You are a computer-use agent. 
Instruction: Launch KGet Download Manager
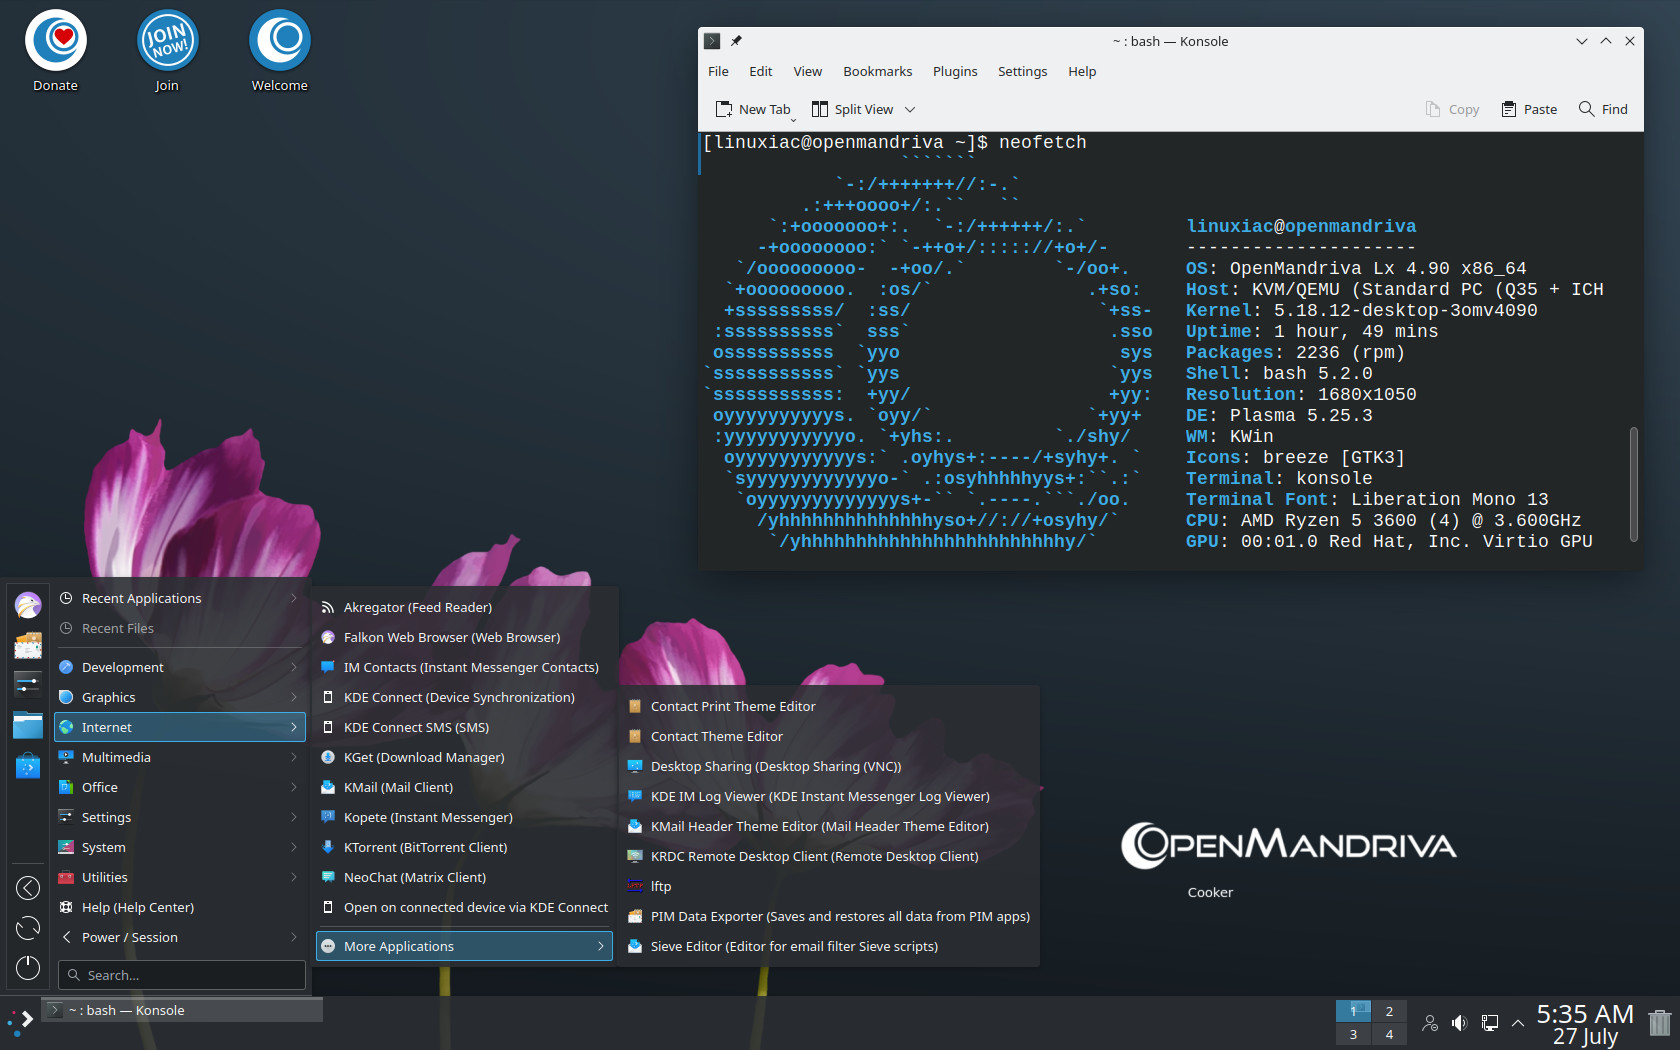click(x=464, y=757)
